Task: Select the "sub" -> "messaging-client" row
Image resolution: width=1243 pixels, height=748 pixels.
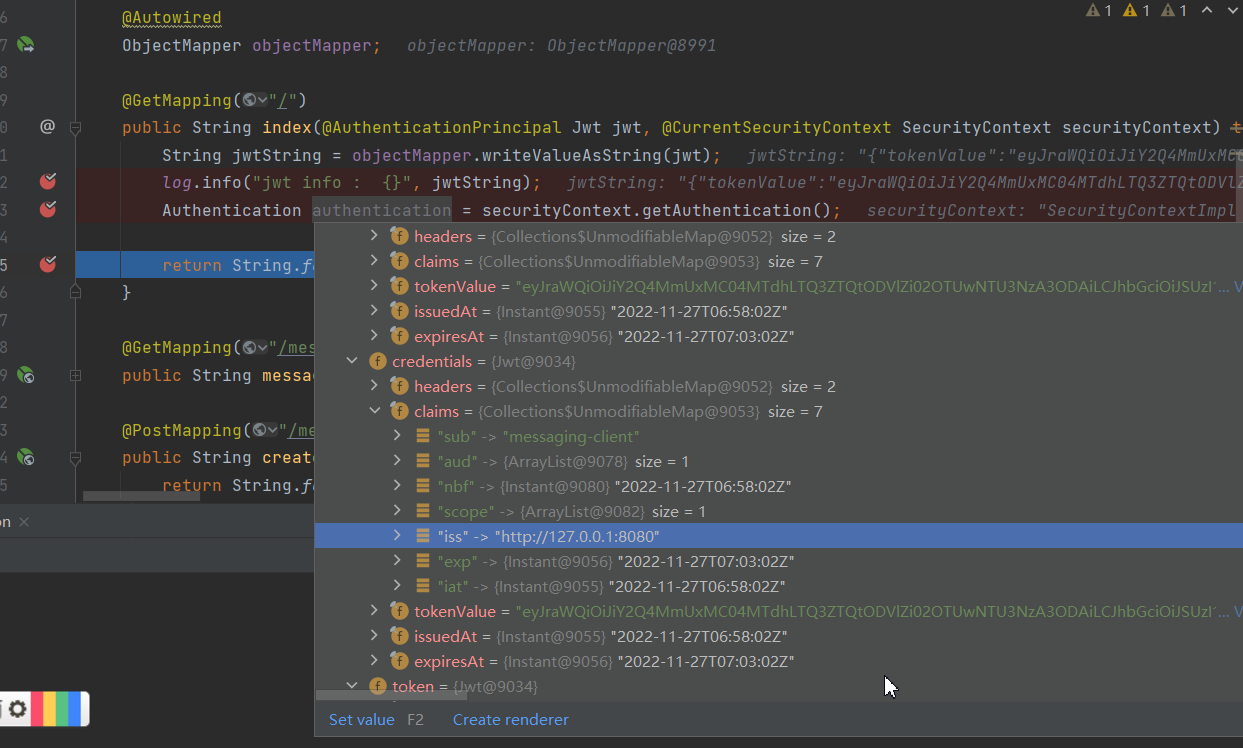Action: point(779,436)
